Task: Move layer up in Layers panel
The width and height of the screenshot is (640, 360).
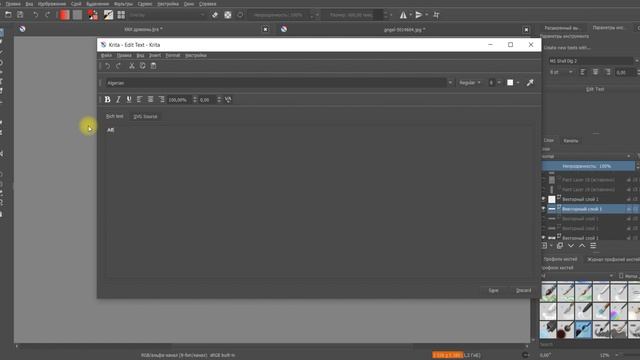Action: (582, 245)
